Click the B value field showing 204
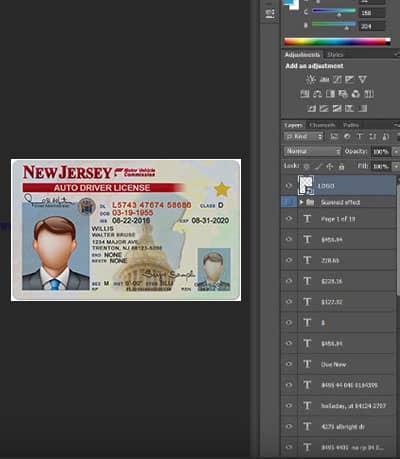 372,26
